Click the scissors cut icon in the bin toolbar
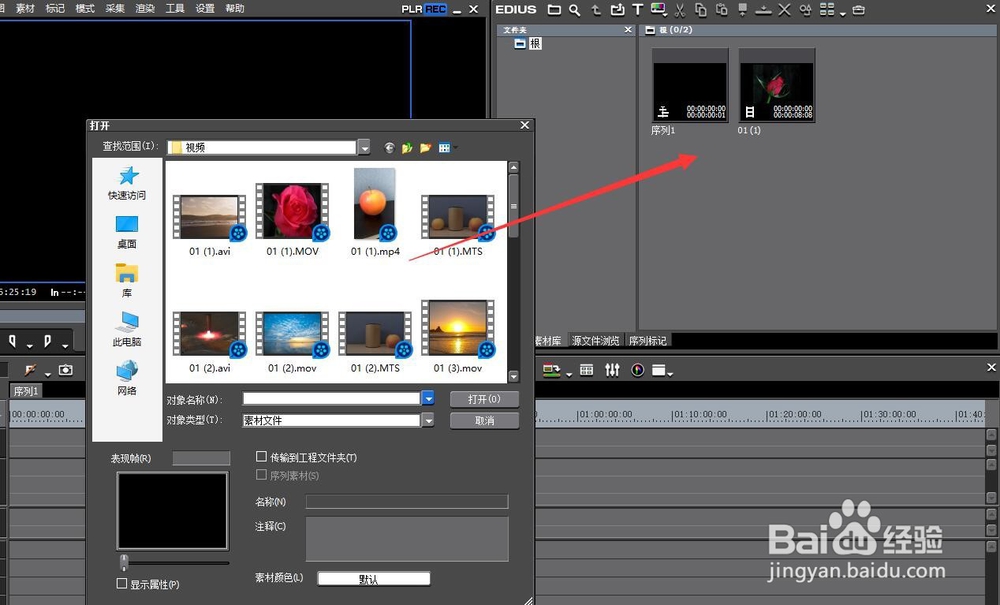Screen dimensions: 1000x605 680,10
